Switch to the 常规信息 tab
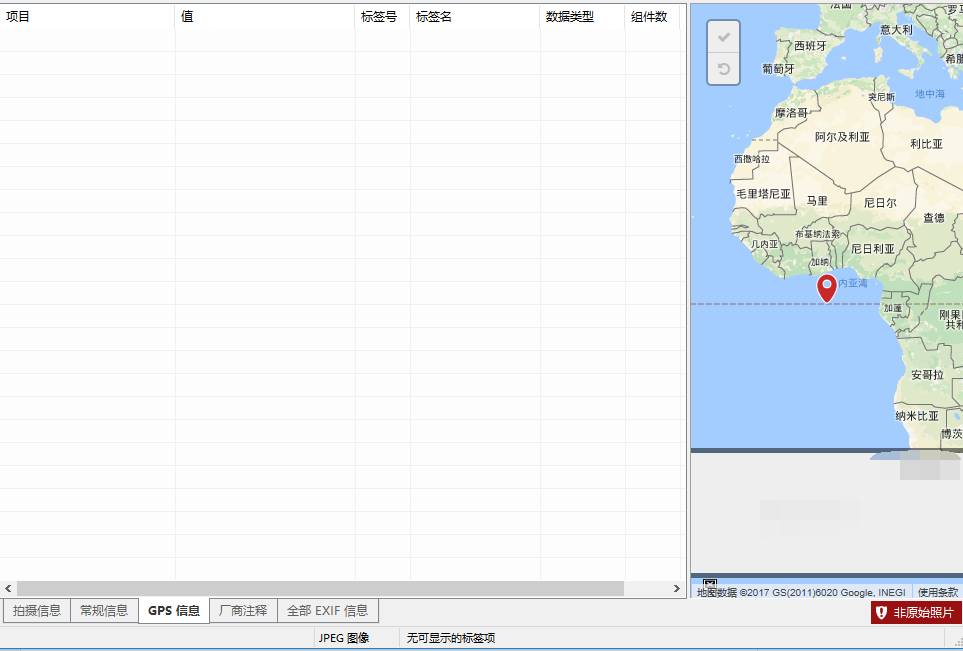 pyautogui.click(x=104, y=610)
